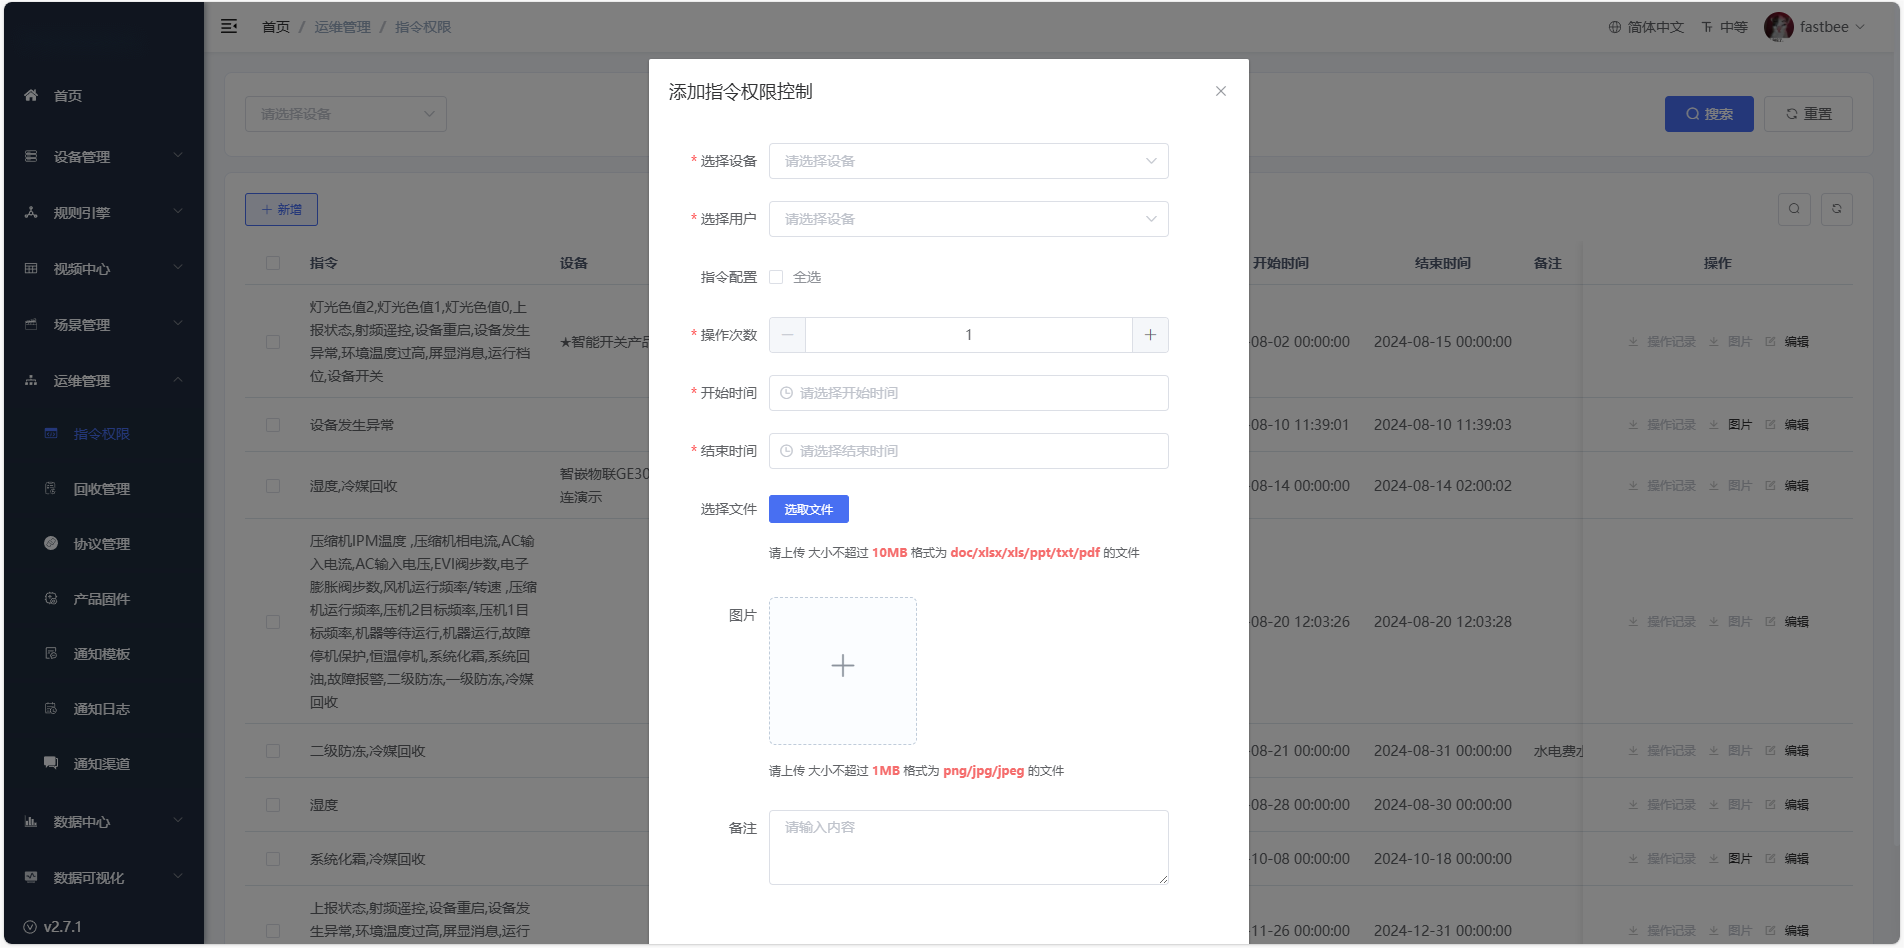Click the plus icon to increase operation count

[1150, 335]
